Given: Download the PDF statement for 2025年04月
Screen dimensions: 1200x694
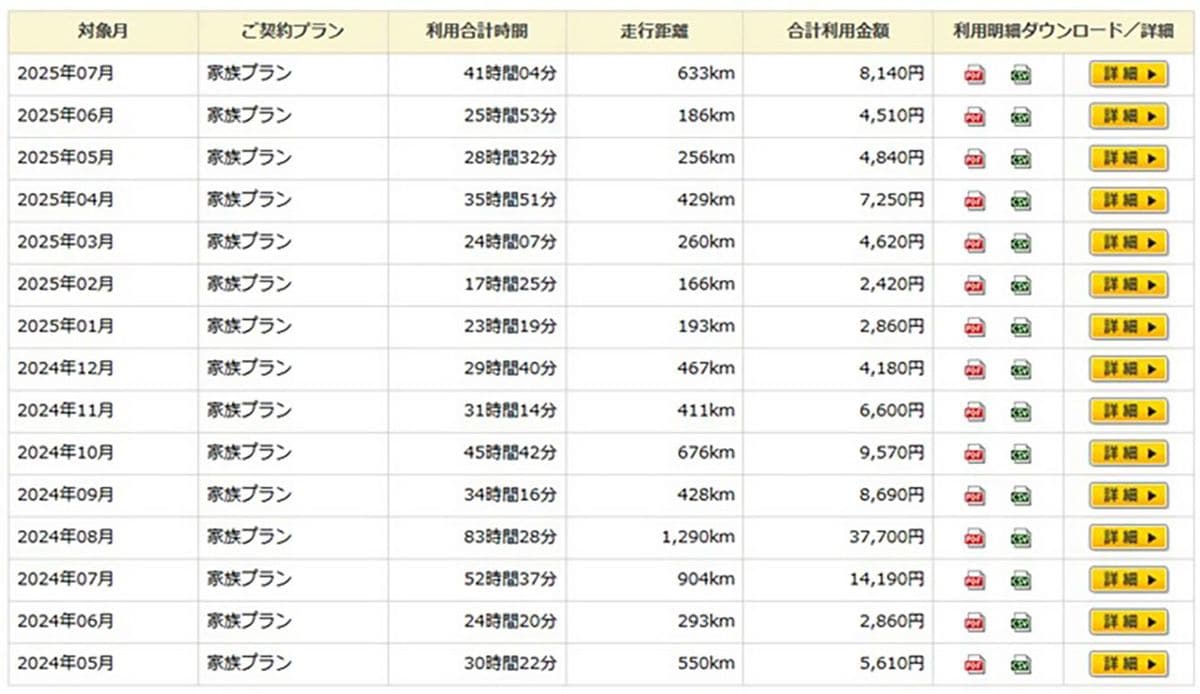Looking at the screenshot, I should click(974, 201).
